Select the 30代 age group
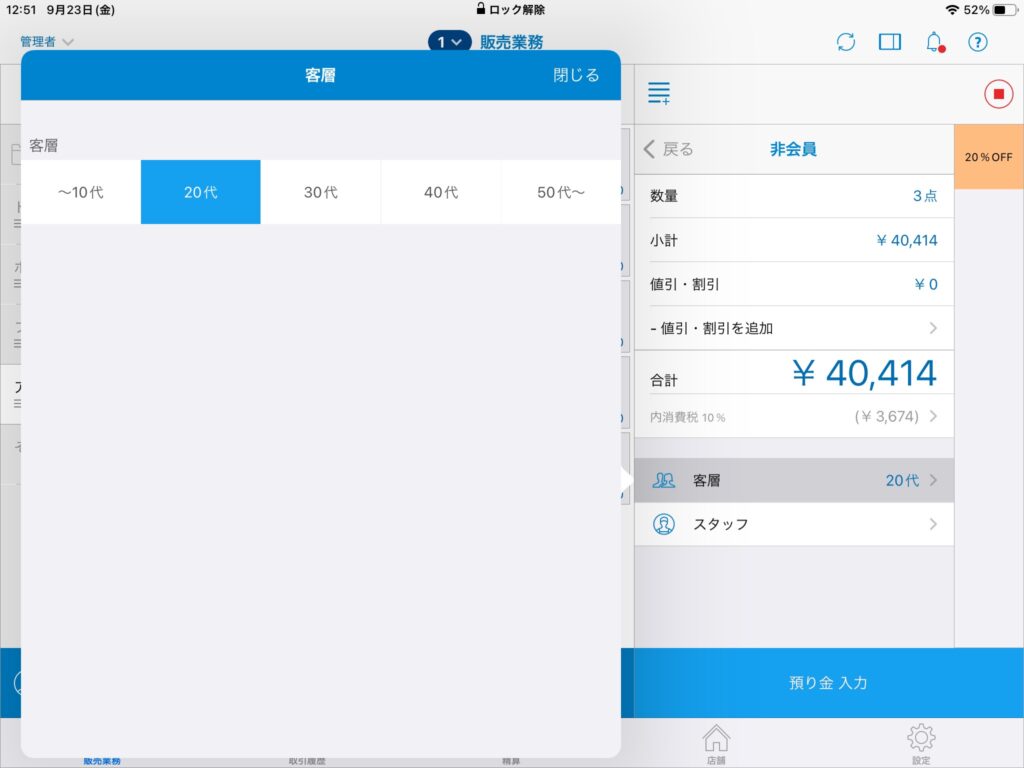Image resolution: width=1024 pixels, height=768 pixels. tap(320, 192)
